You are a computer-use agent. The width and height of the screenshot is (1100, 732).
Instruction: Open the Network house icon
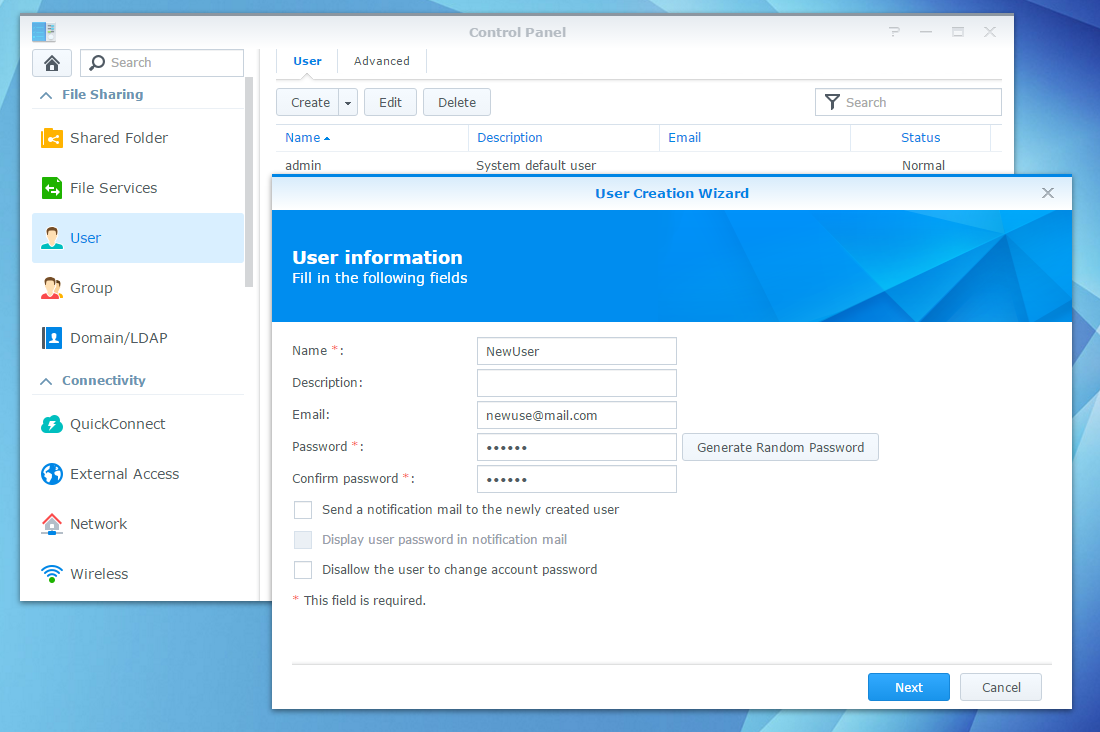[52, 524]
